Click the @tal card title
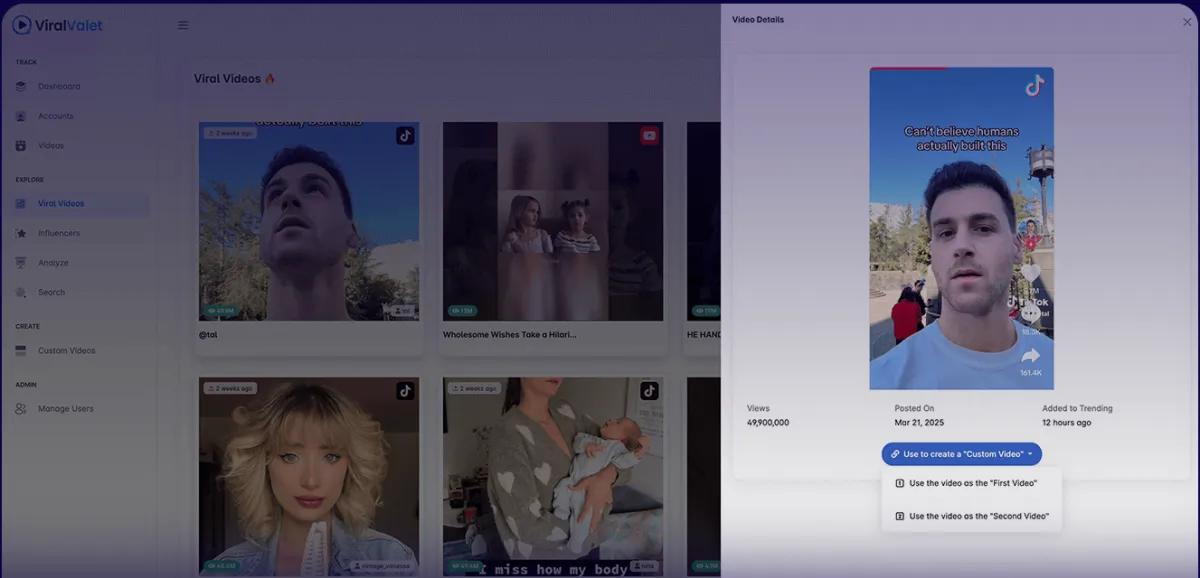 tap(208, 335)
